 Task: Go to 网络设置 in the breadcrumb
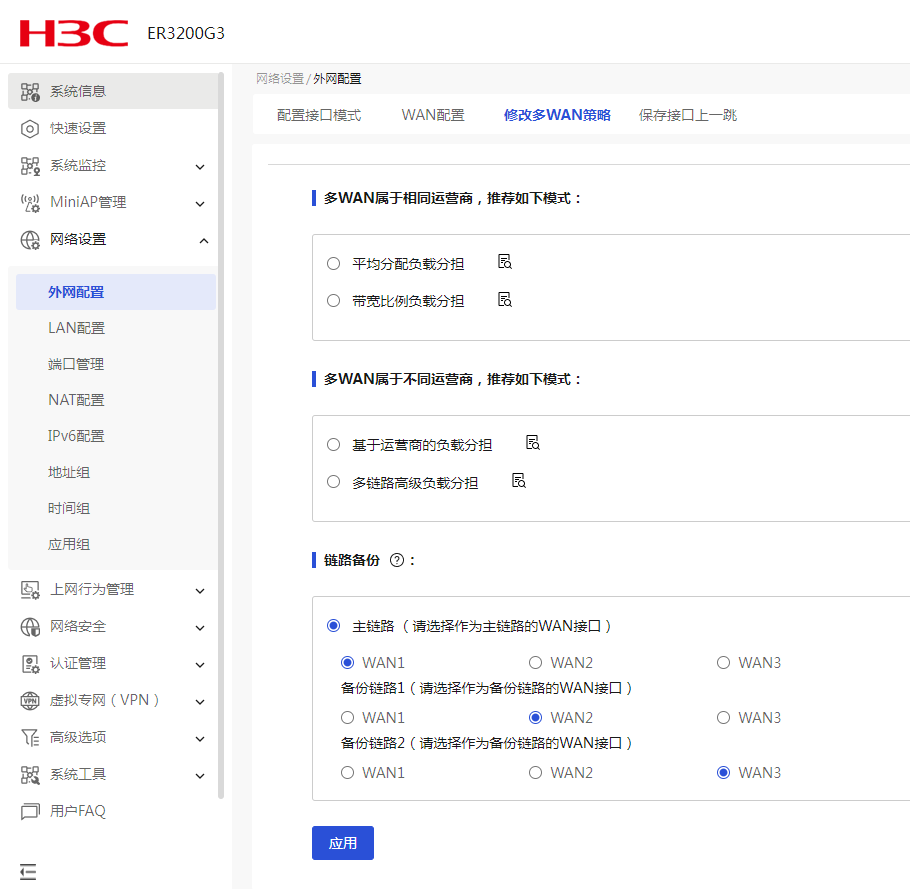[x=279, y=78]
